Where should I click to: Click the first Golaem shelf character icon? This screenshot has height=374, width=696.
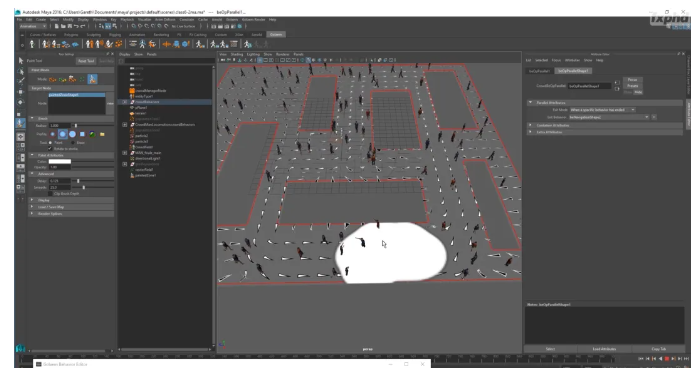(x=32, y=44)
